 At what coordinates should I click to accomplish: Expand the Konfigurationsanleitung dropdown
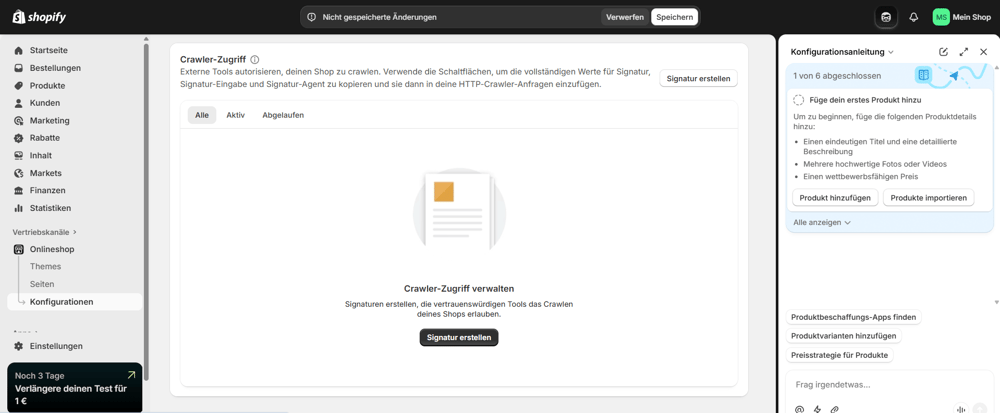[x=891, y=52]
